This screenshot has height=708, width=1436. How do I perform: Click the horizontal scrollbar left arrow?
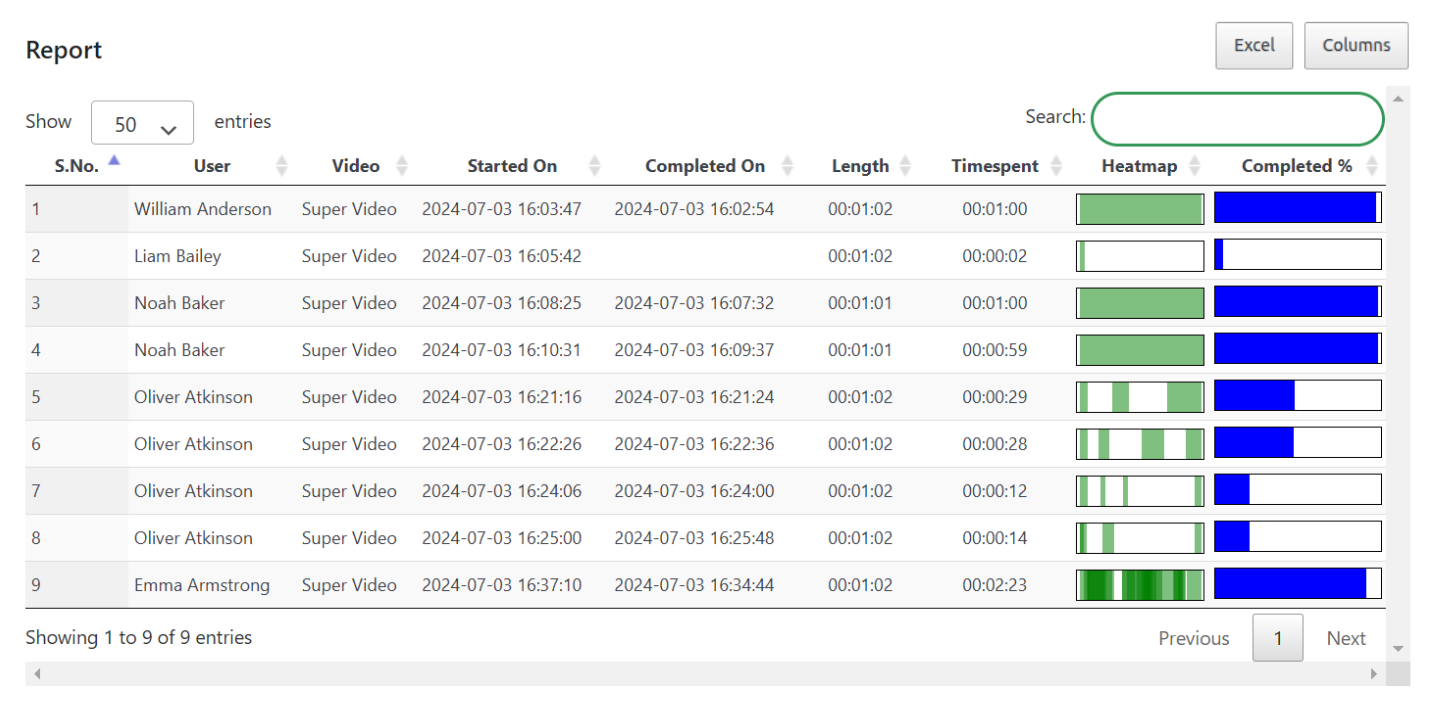[37, 674]
